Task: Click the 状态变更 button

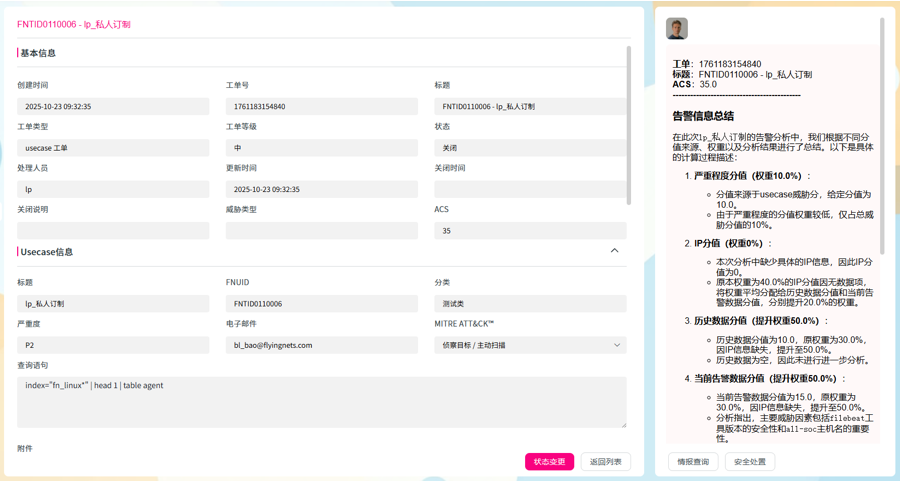Action: click(x=549, y=462)
